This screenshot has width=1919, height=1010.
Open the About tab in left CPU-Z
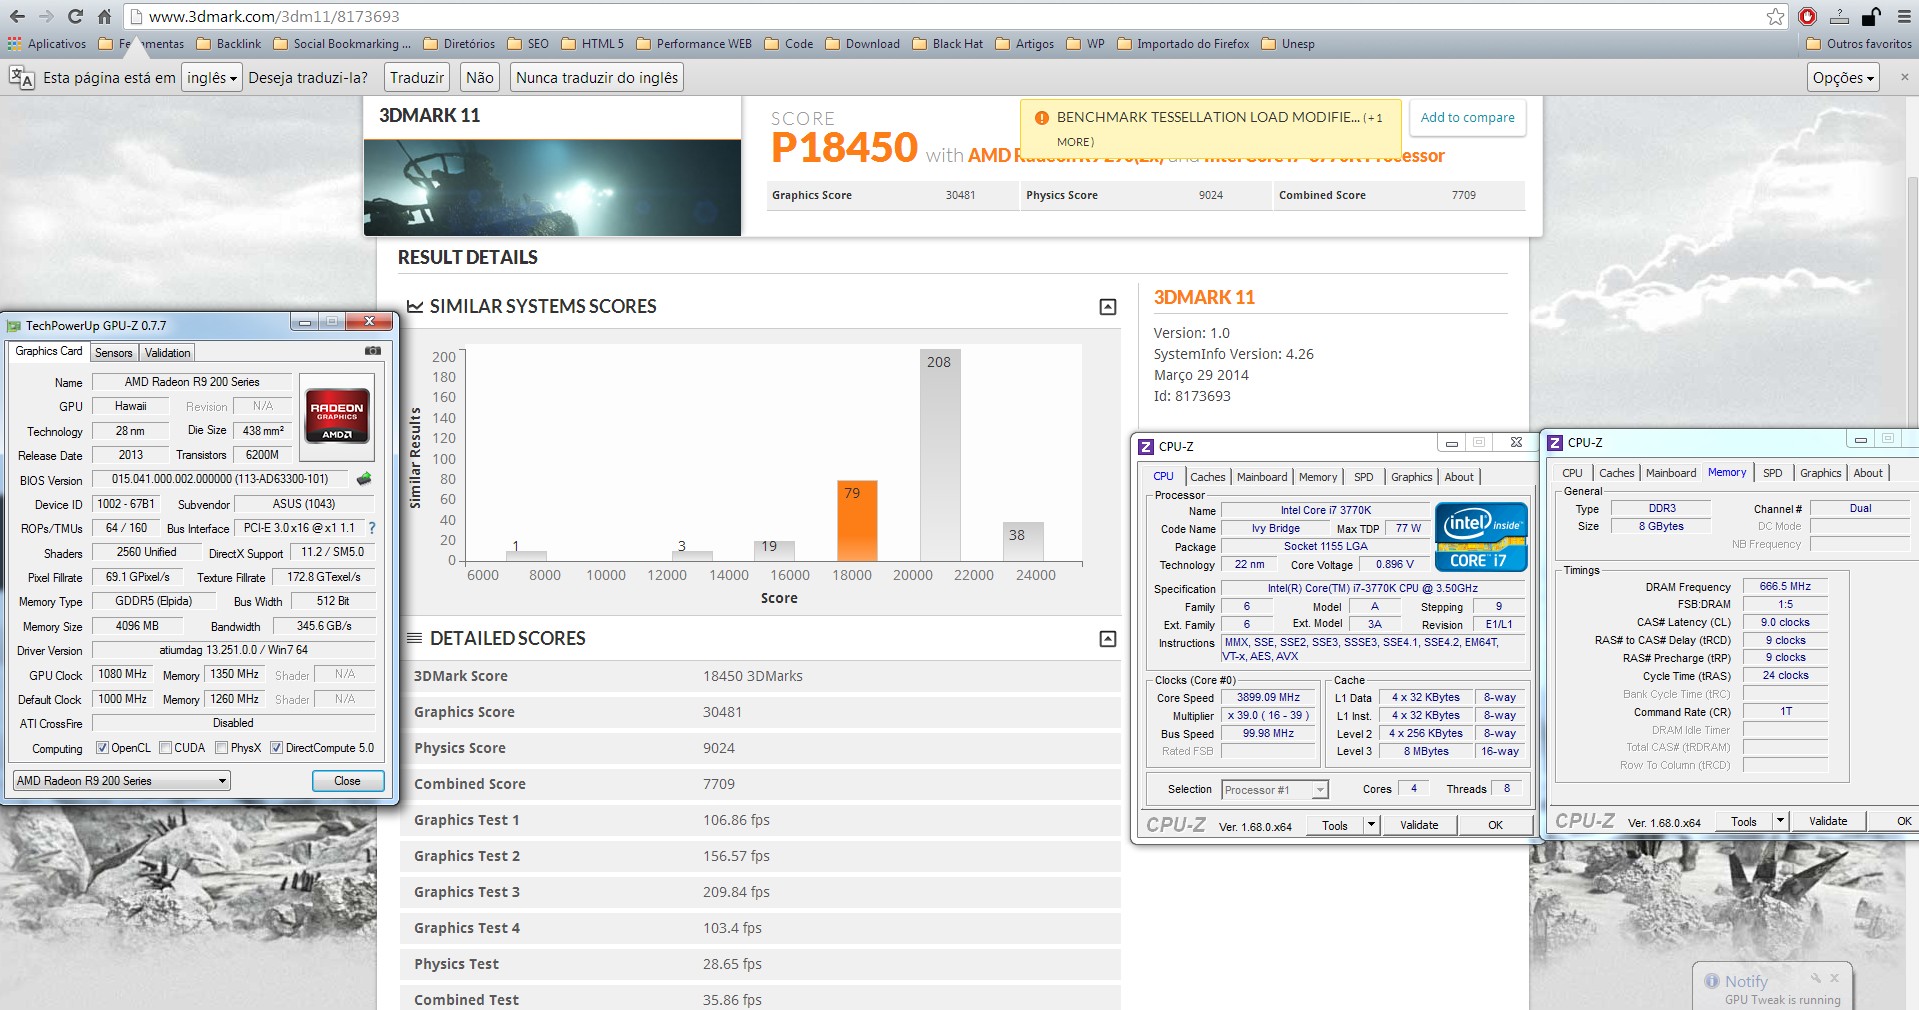tap(1459, 477)
